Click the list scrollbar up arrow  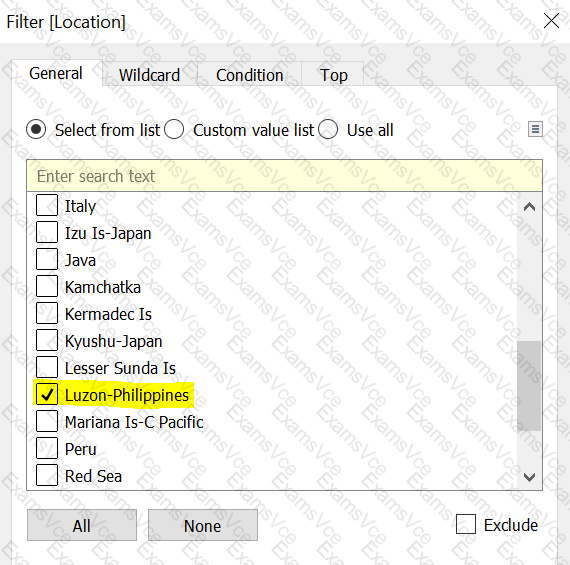point(529,207)
